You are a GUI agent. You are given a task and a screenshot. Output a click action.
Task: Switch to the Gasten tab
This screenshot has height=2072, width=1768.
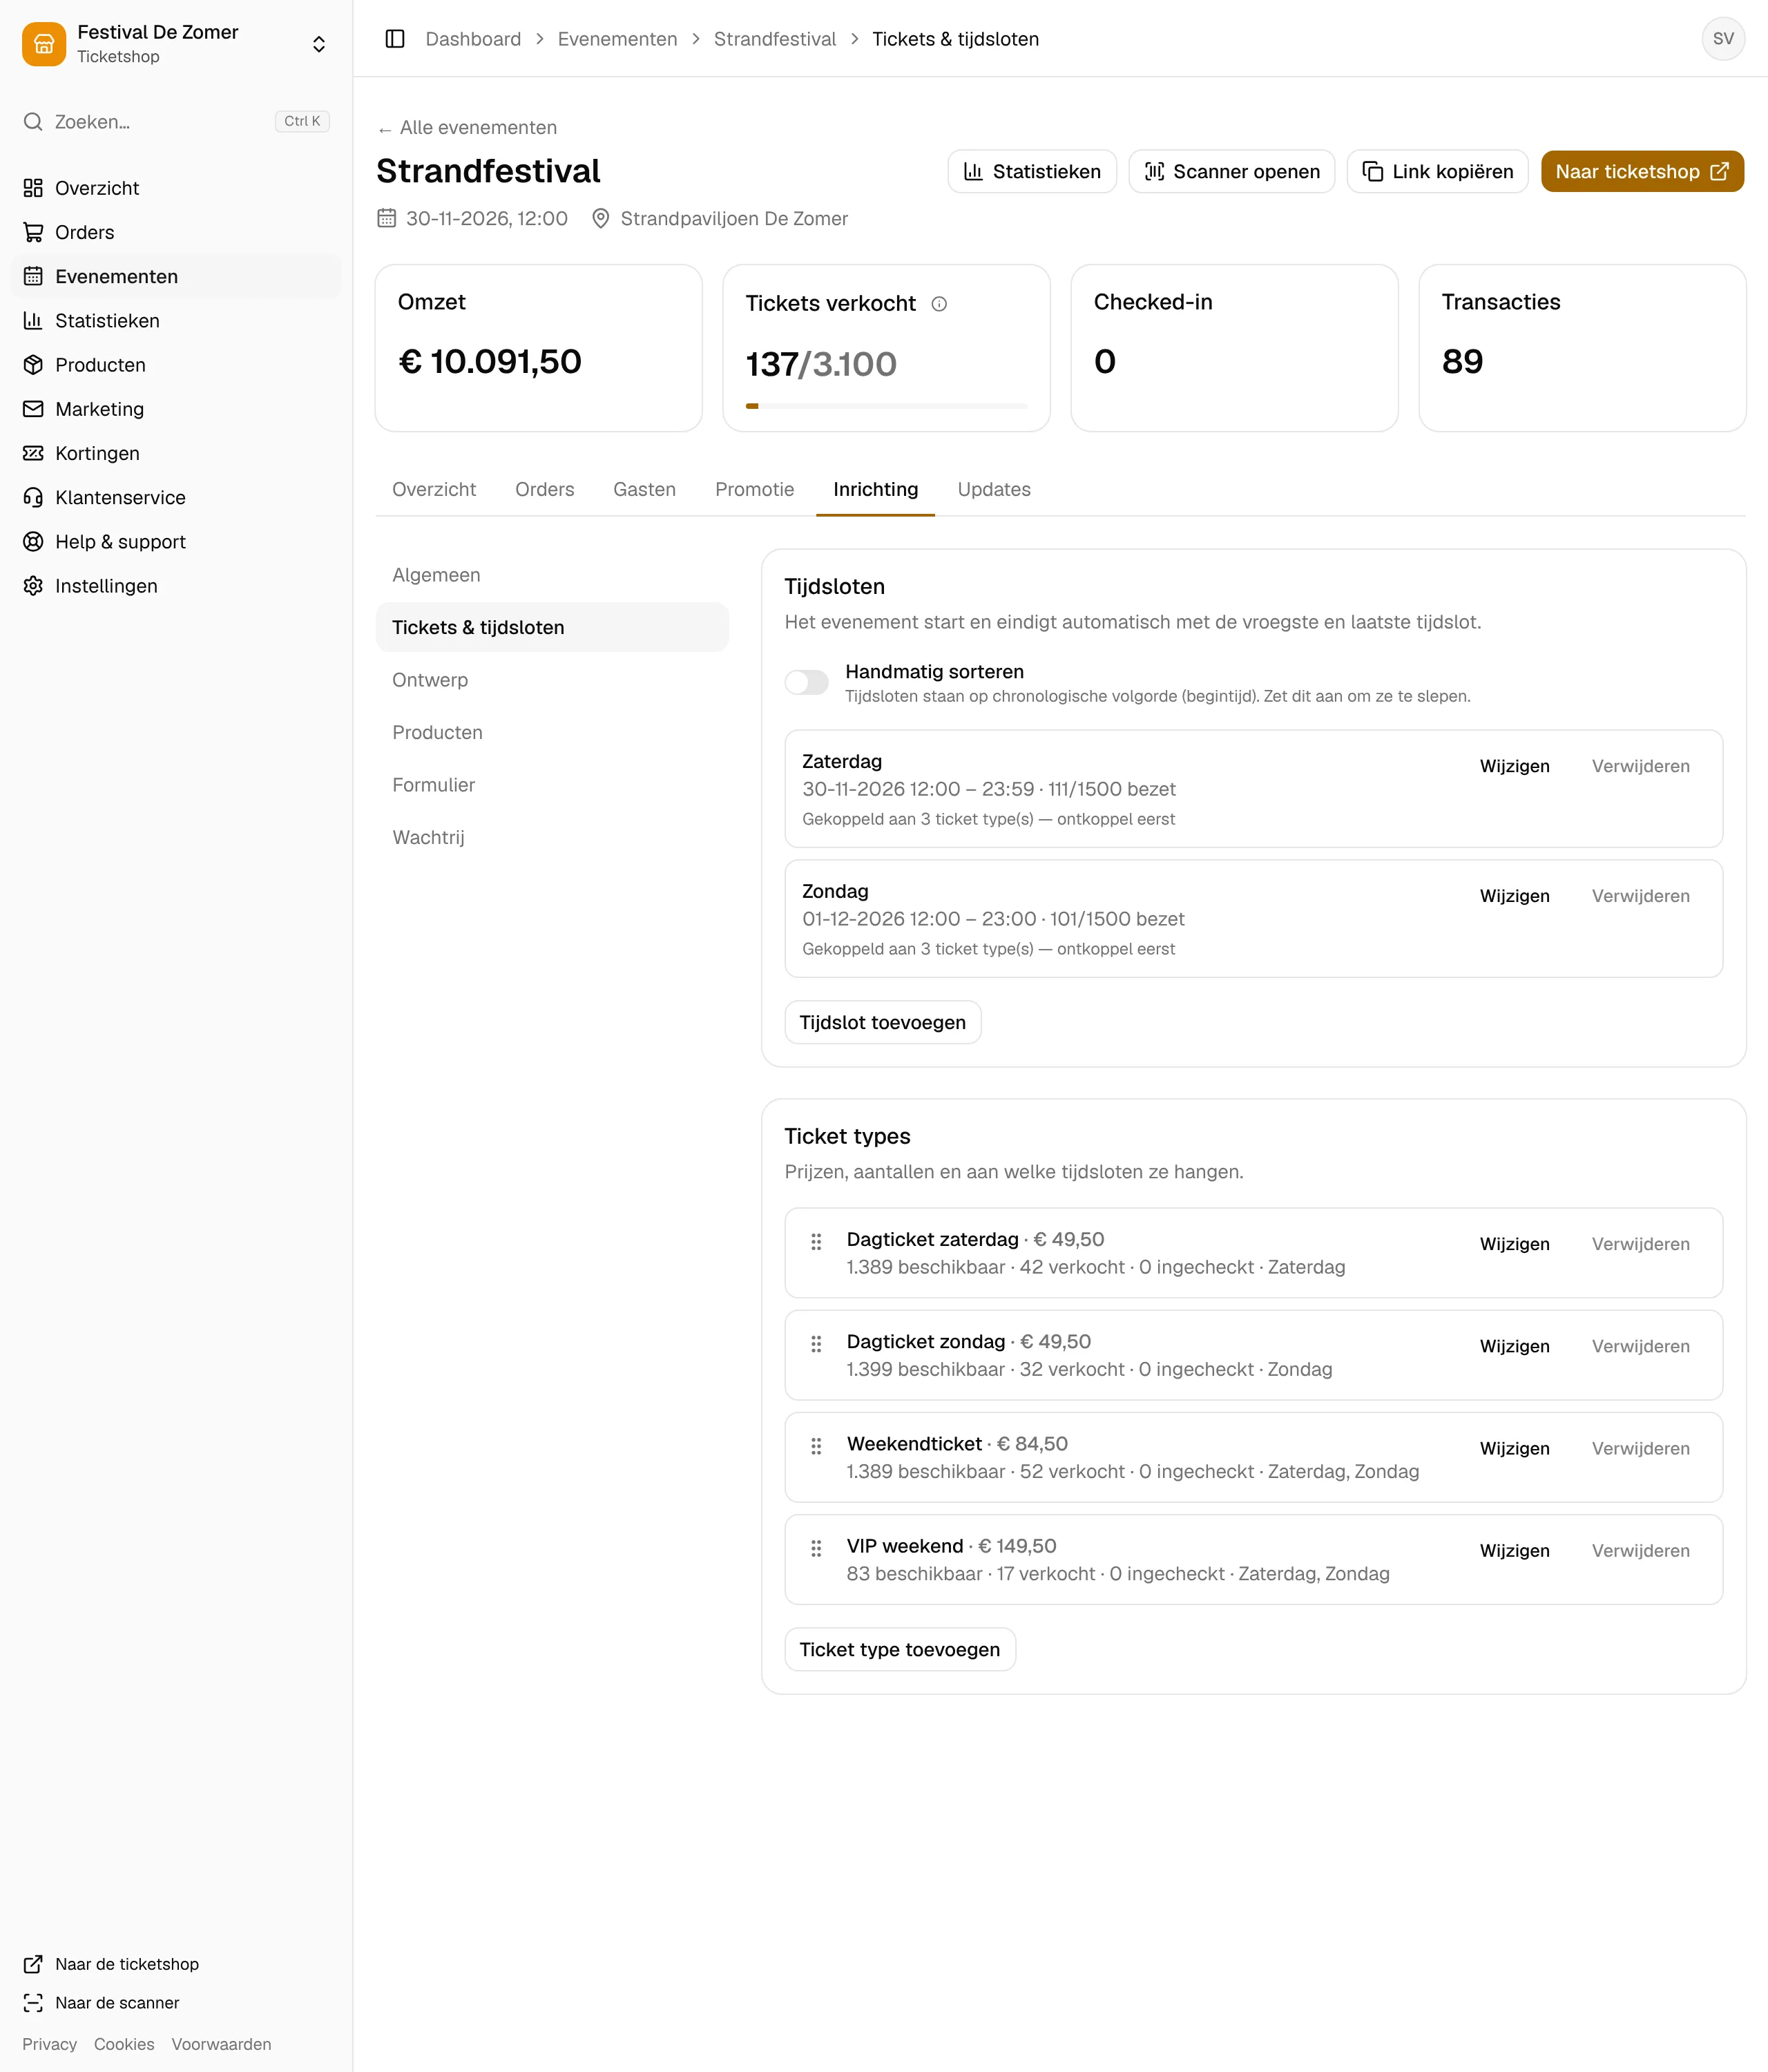644,490
